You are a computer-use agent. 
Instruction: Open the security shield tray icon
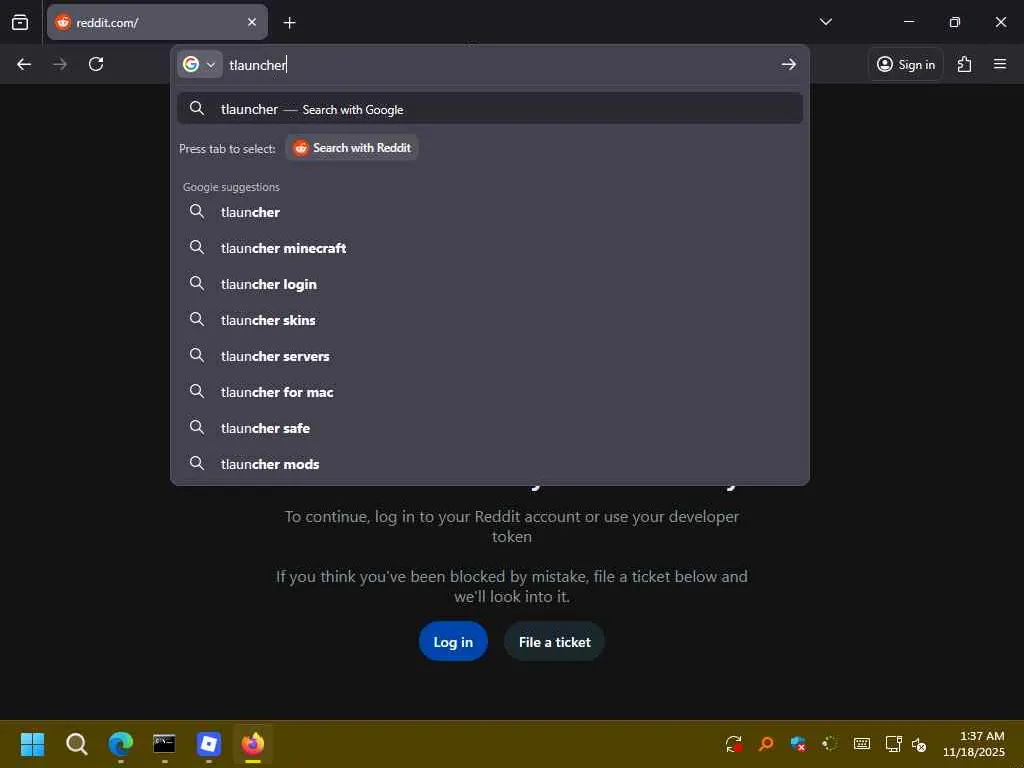797,743
